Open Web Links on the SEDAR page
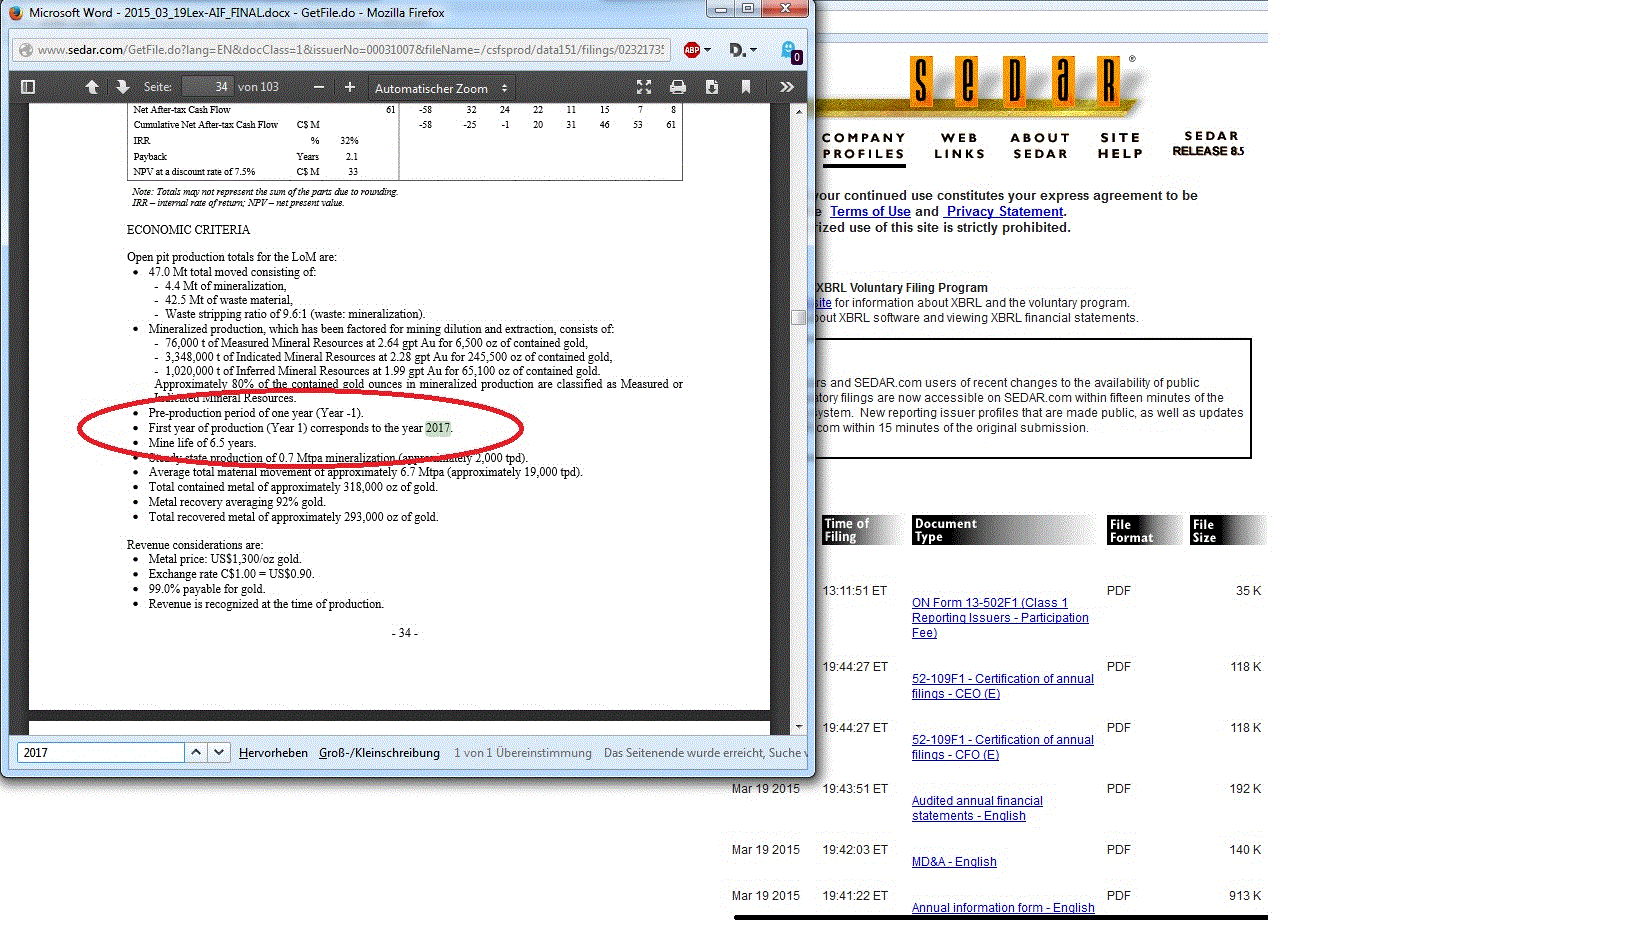Viewport: 1646px width, 927px height. [960, 146]
